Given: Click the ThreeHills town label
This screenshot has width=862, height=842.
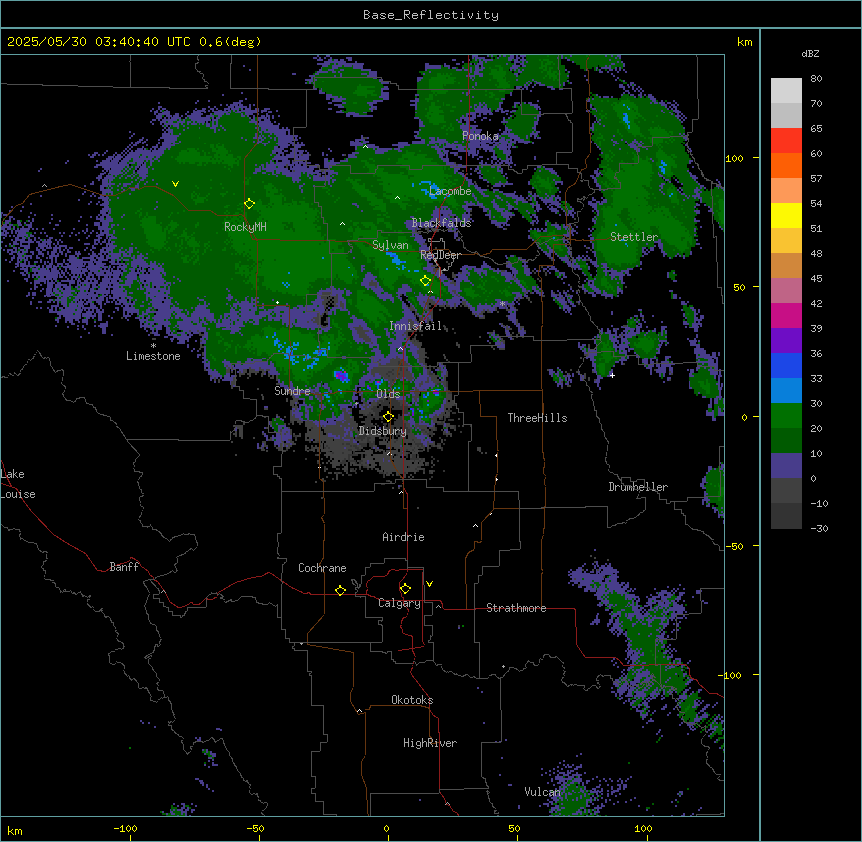Looking at the screenshot, I should coord(537,418).
